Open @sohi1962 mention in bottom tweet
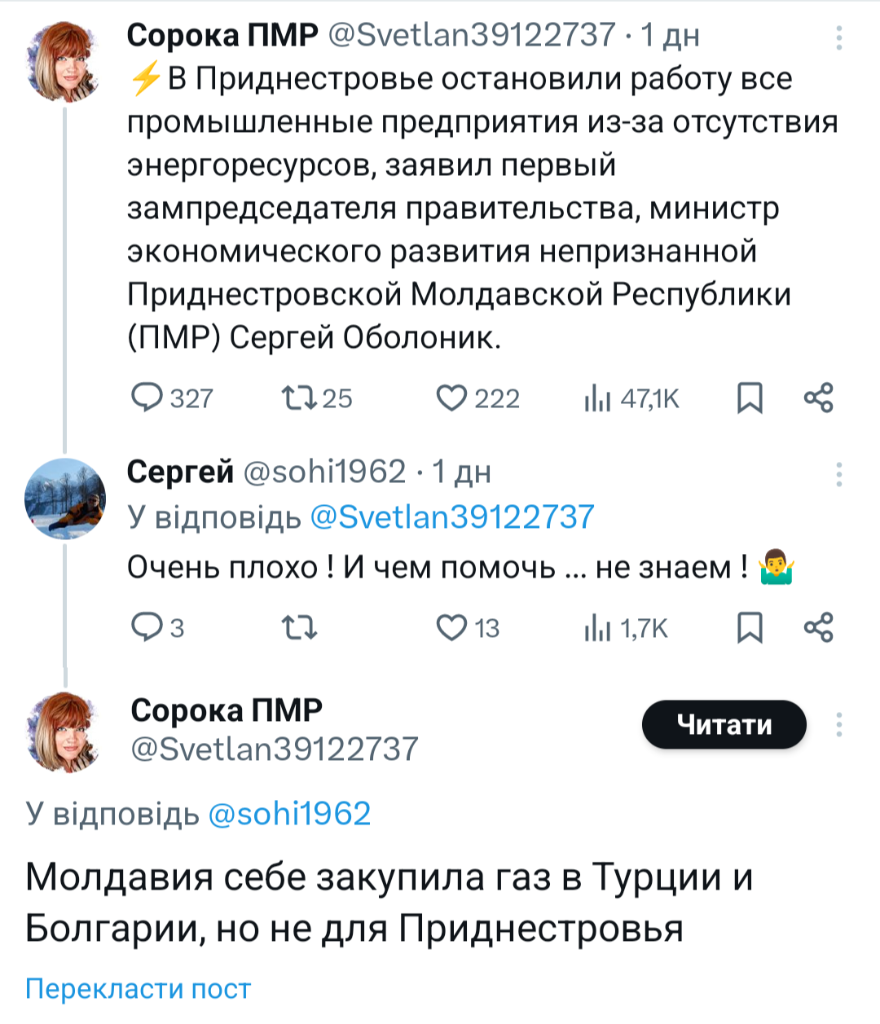The height and width of the screenshot is (1024, 880). click(289, 814)
